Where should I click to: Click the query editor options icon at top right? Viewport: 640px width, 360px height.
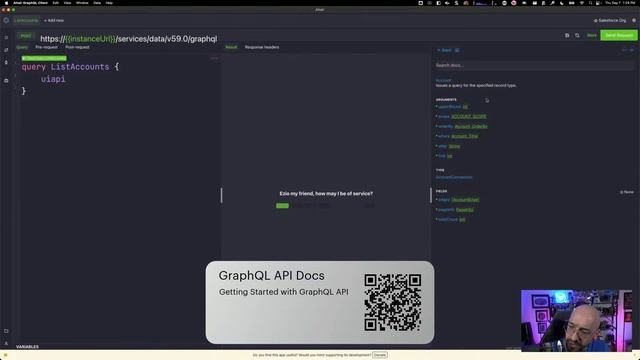pos(214,58)
